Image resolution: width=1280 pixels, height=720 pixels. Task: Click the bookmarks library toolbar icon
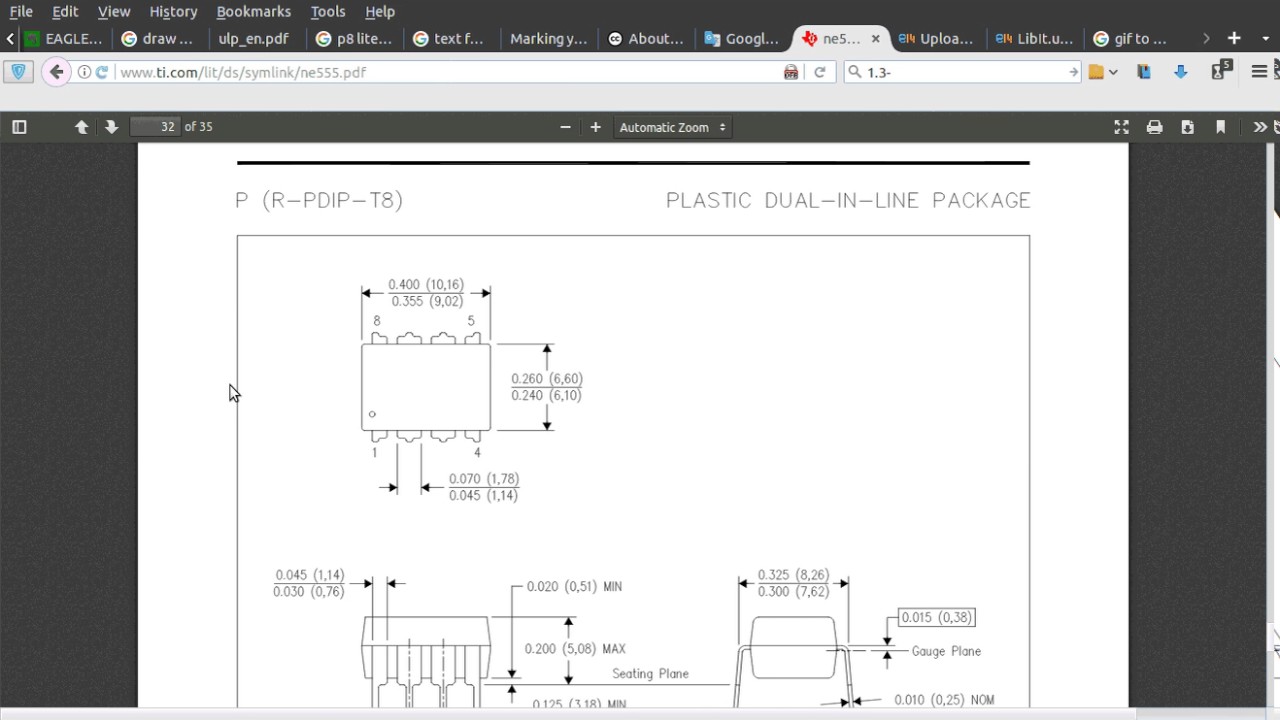click(1144, 72)
